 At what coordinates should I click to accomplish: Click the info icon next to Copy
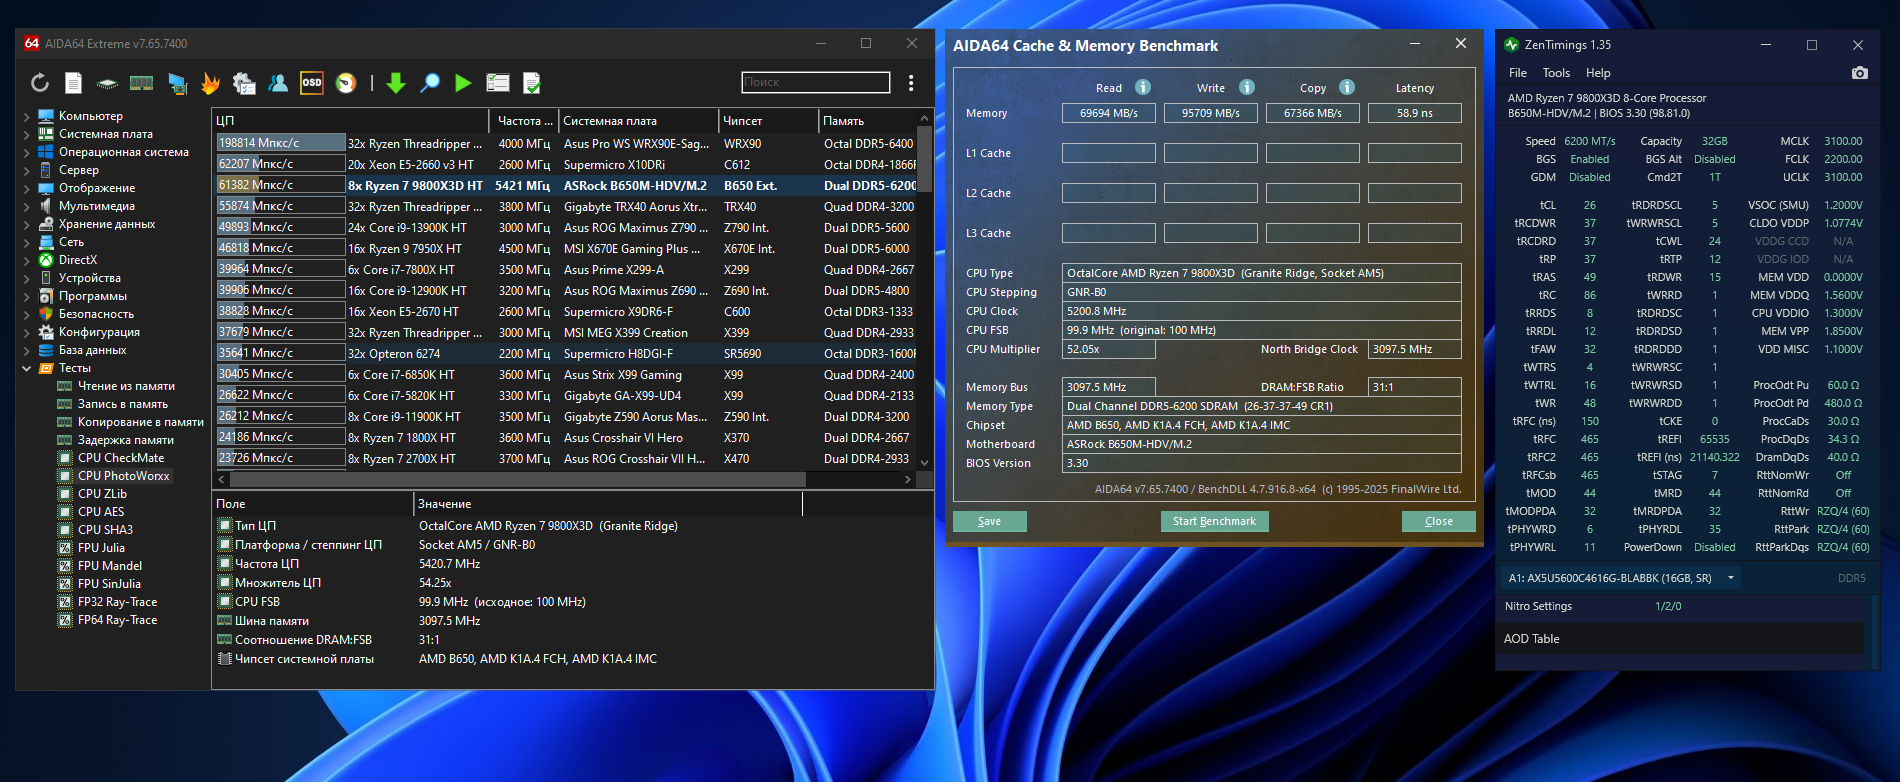pos(1347,87)
